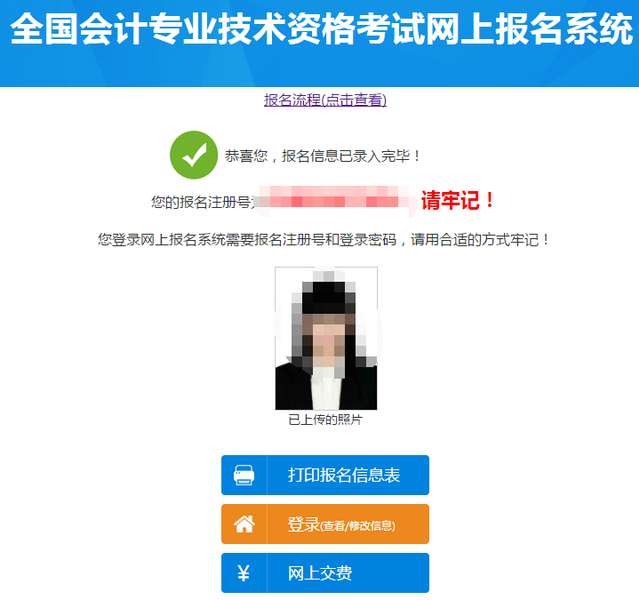Click the 点击查看 part of the process link
This screenshot has height=600, width=639.
(x=355, y=100)
